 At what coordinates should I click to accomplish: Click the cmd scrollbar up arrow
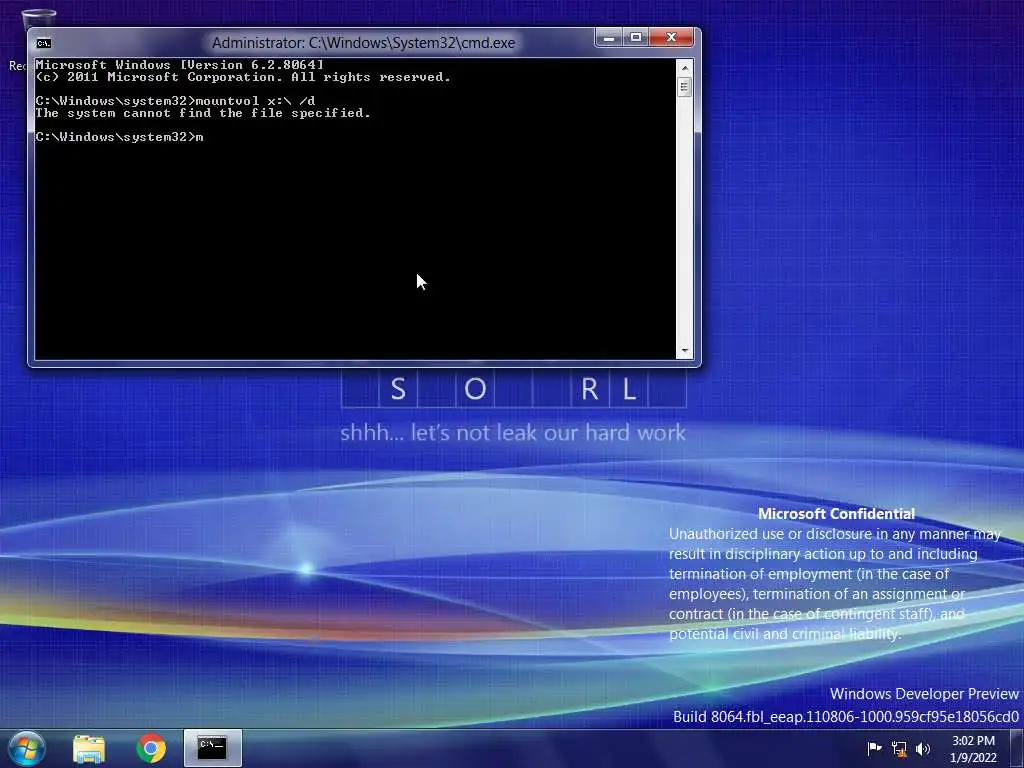click(684, 67)
